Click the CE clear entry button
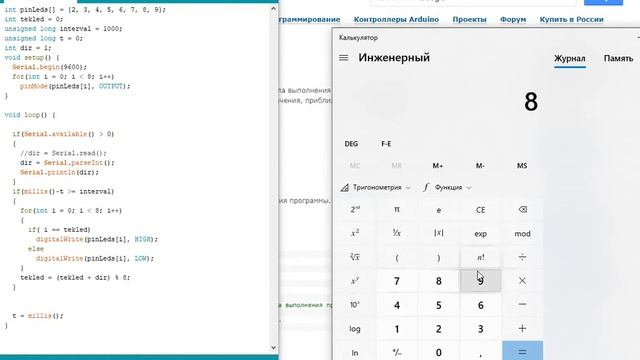This screenshot has width=640, height=360. [481, 209]
